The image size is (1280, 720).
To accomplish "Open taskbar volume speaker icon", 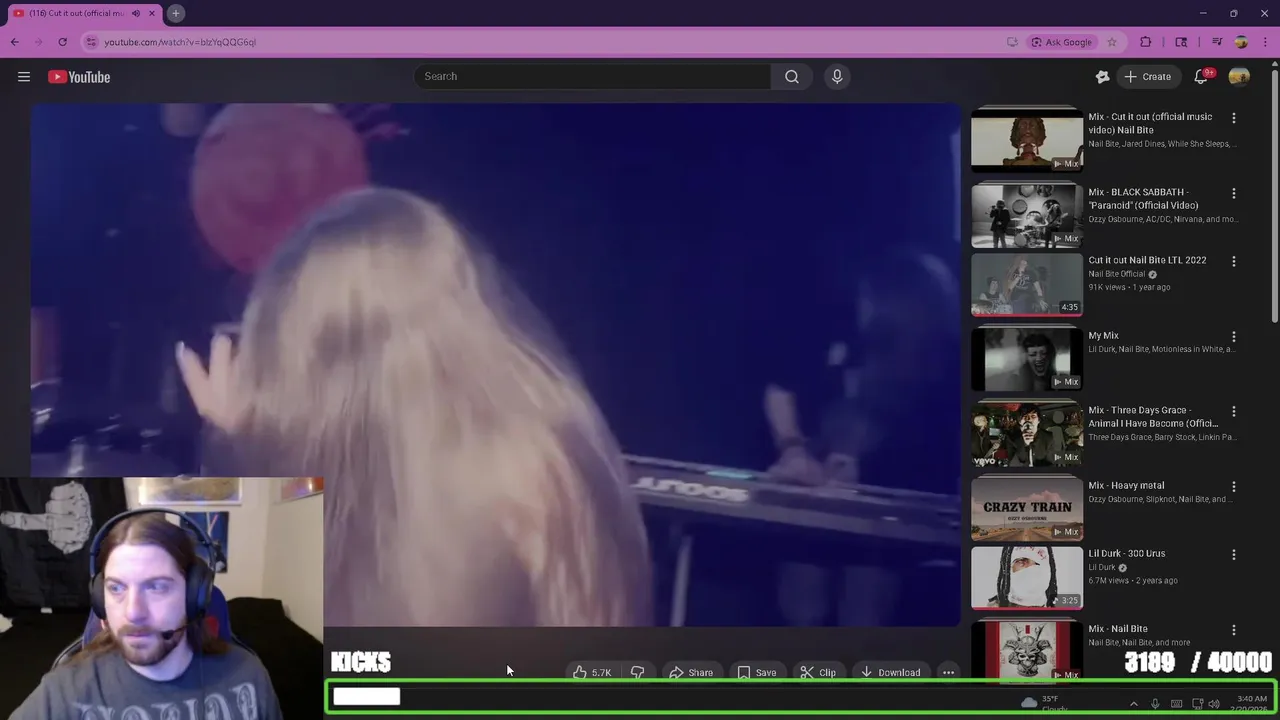I will click(x=1214, y=704).
